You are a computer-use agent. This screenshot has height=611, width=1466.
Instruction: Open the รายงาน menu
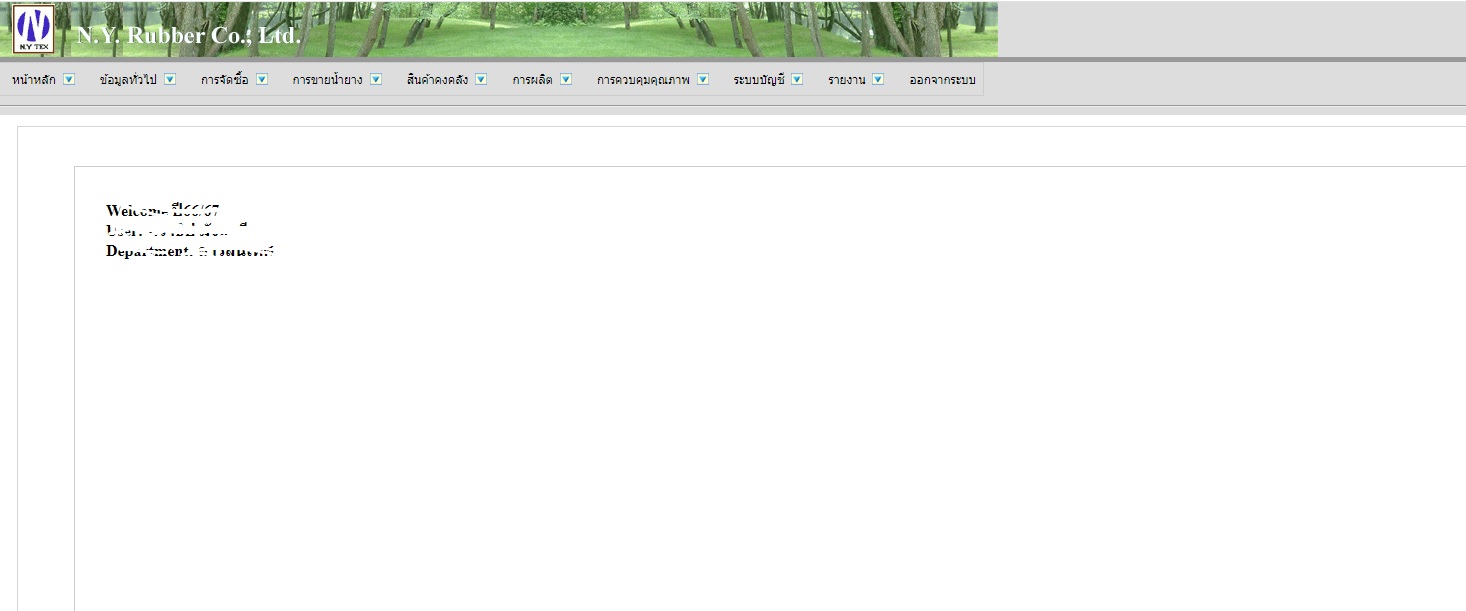[x=846, y=80]
